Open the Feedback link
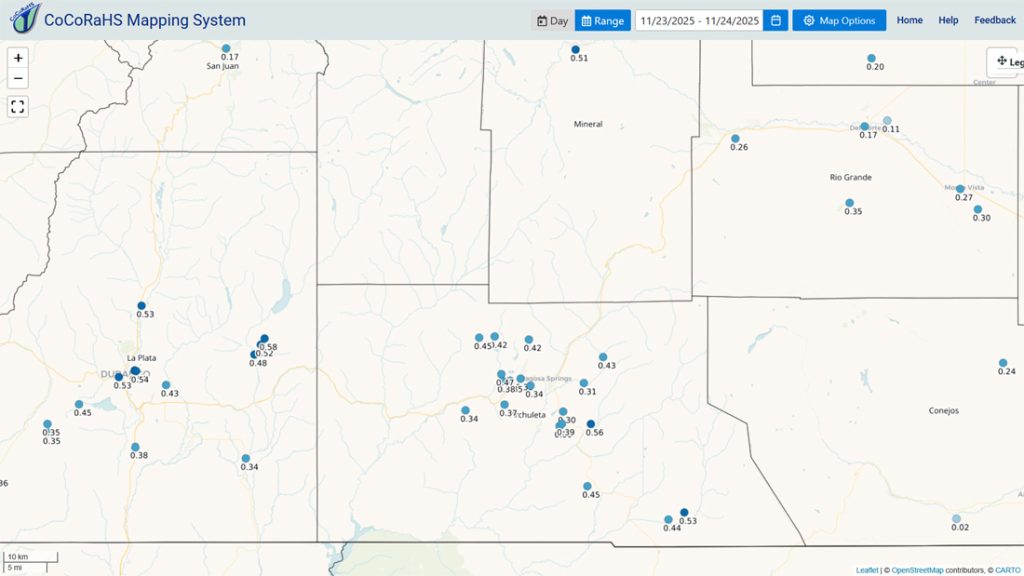1024x576 pixels. pos(995,20)
